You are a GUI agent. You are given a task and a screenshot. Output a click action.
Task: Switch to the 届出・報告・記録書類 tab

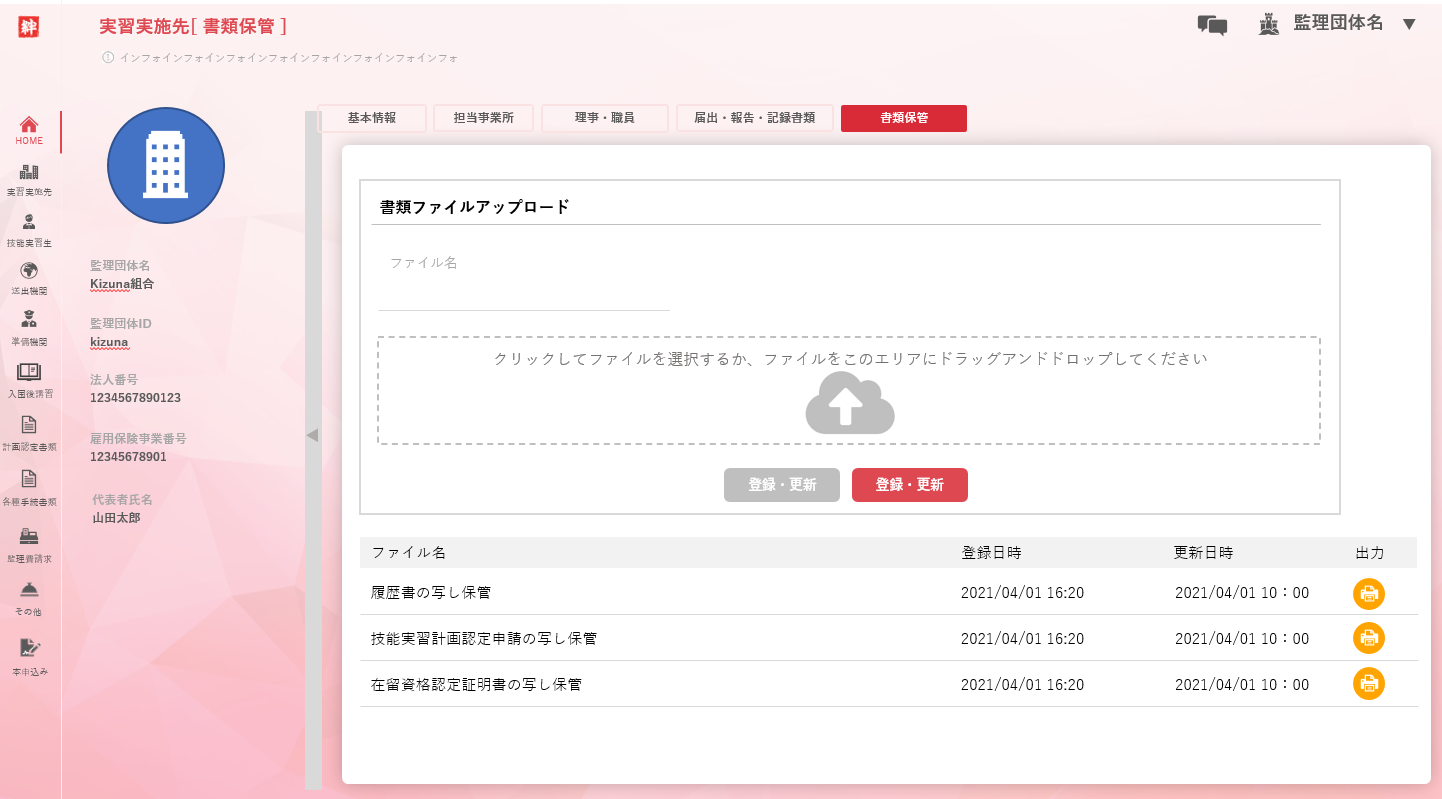click(x=754, y=118)
